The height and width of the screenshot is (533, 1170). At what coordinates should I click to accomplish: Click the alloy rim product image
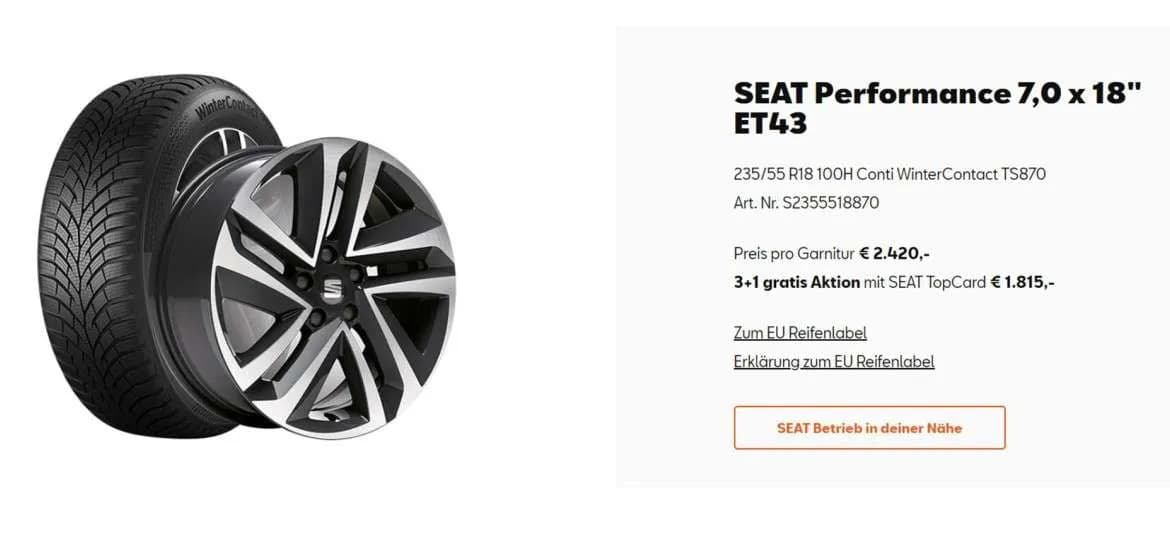point(332,287)
